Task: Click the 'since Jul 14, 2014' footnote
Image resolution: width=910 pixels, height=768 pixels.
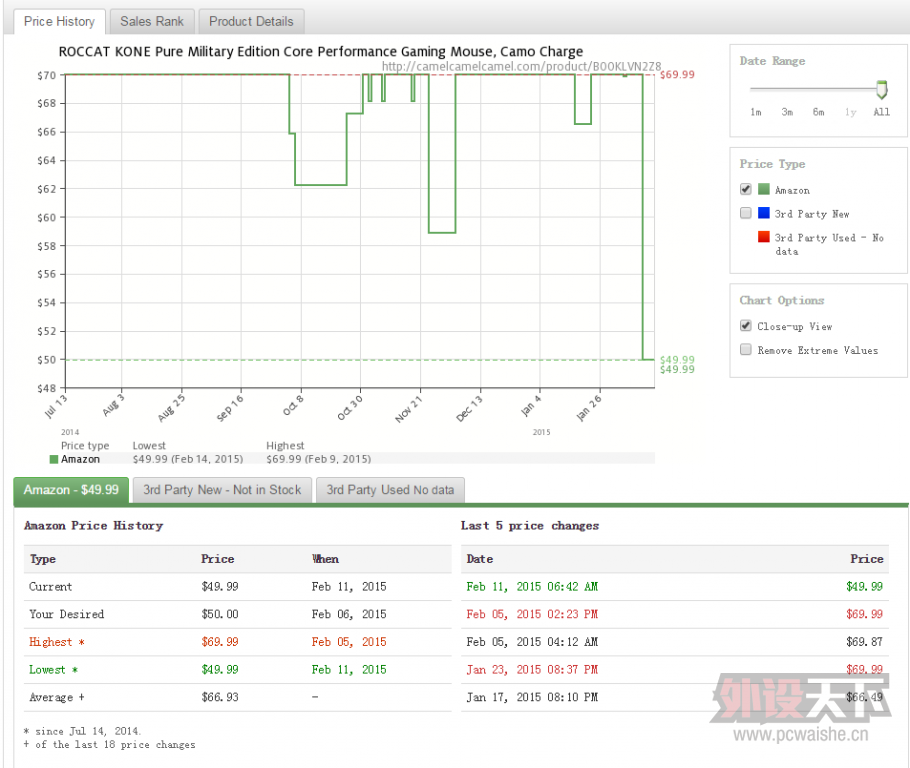Action: [x=82, y=731]
